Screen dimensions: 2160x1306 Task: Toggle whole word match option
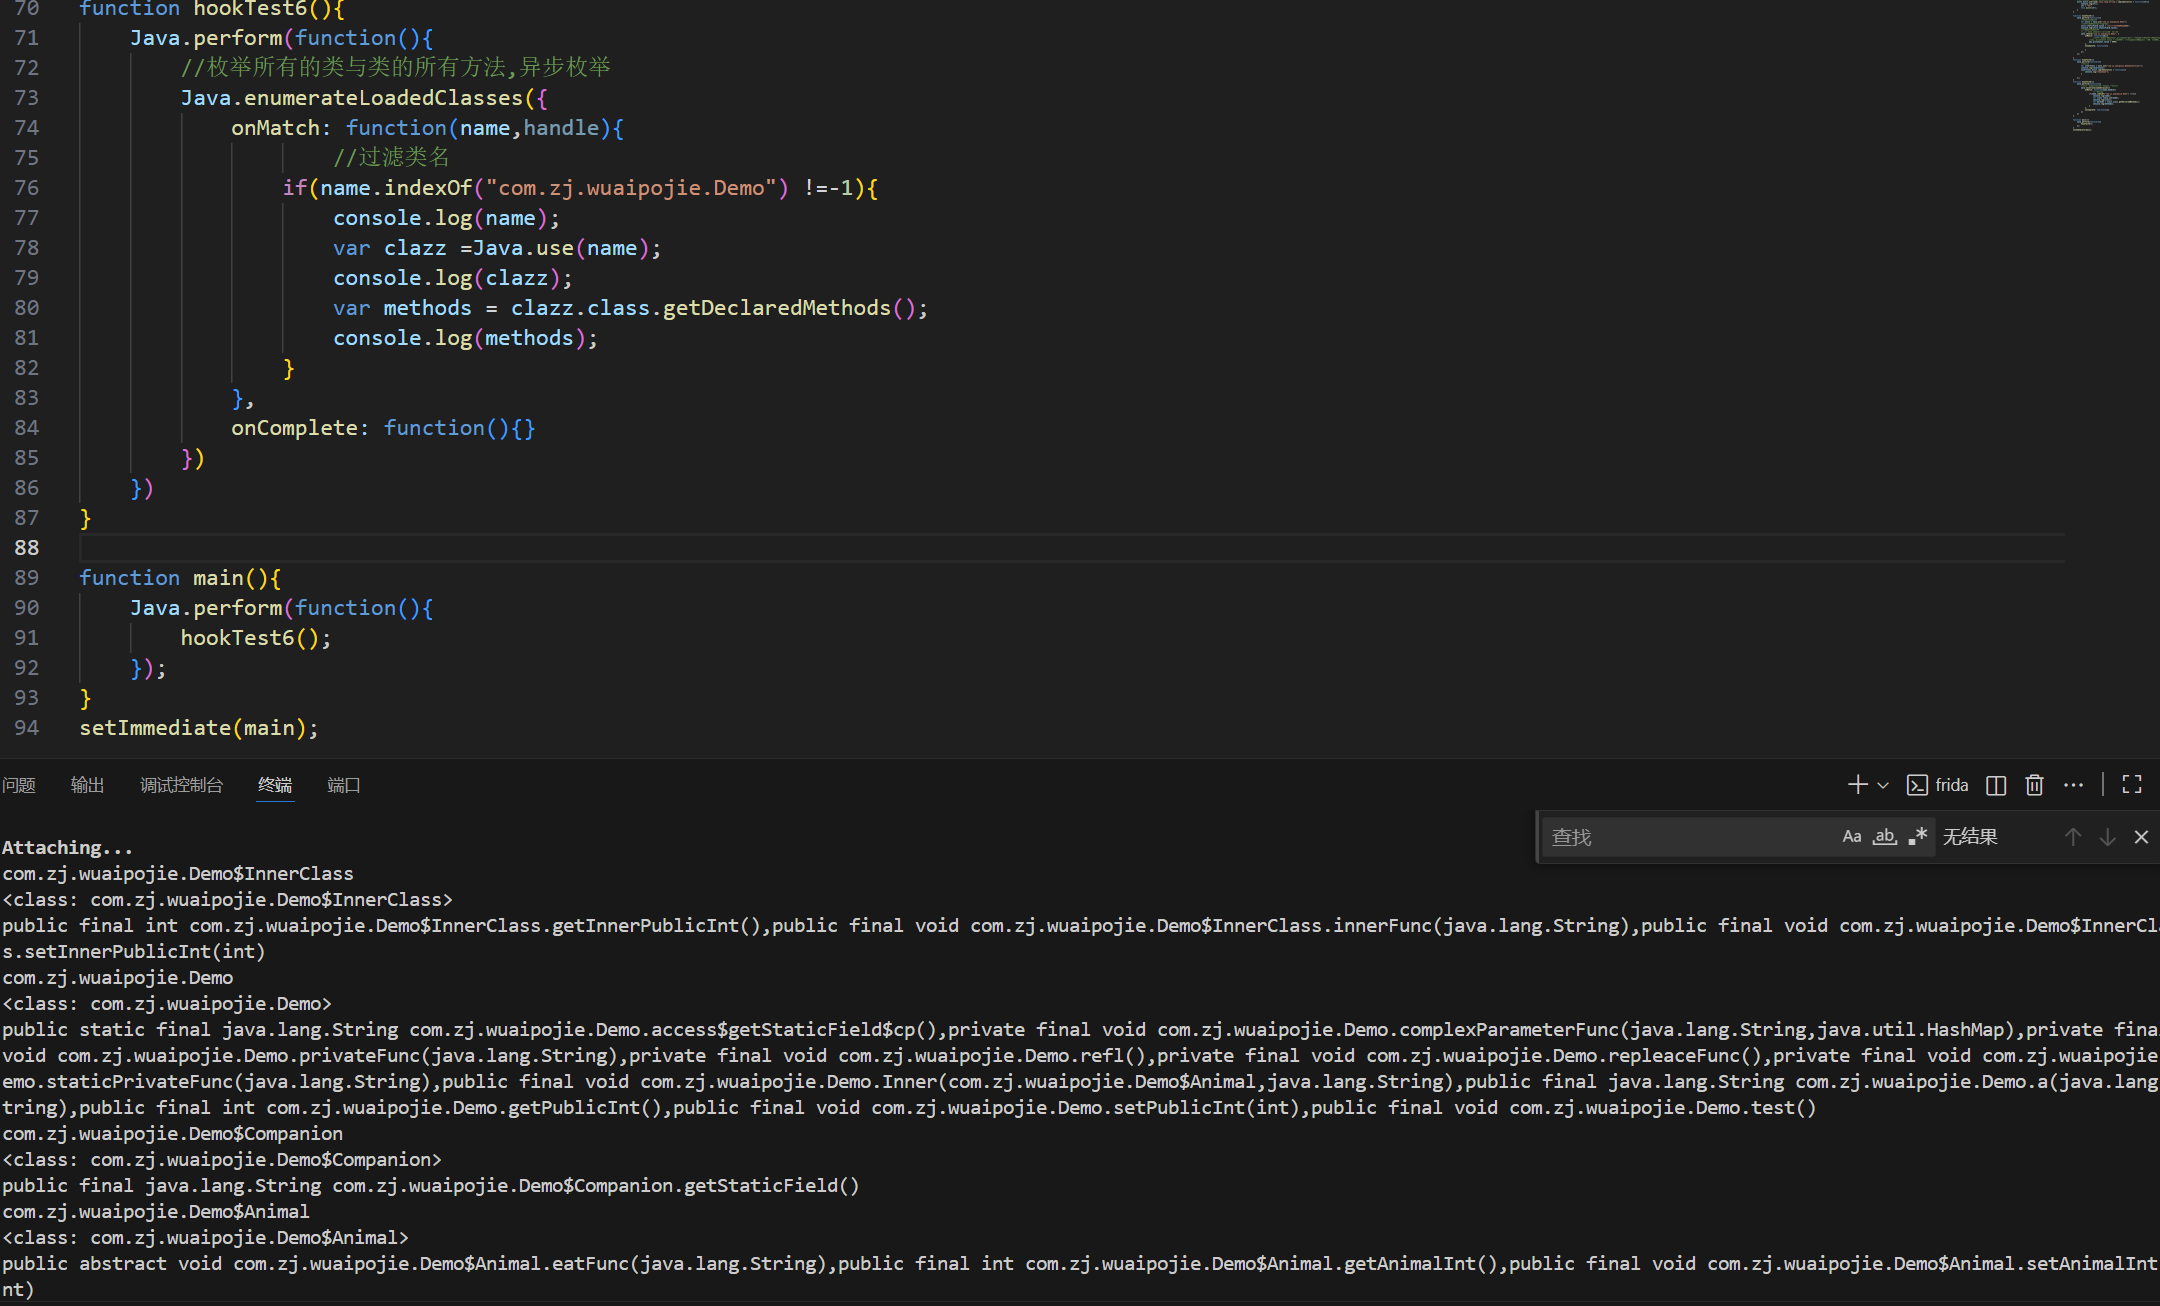click(x=1885, y=837)
